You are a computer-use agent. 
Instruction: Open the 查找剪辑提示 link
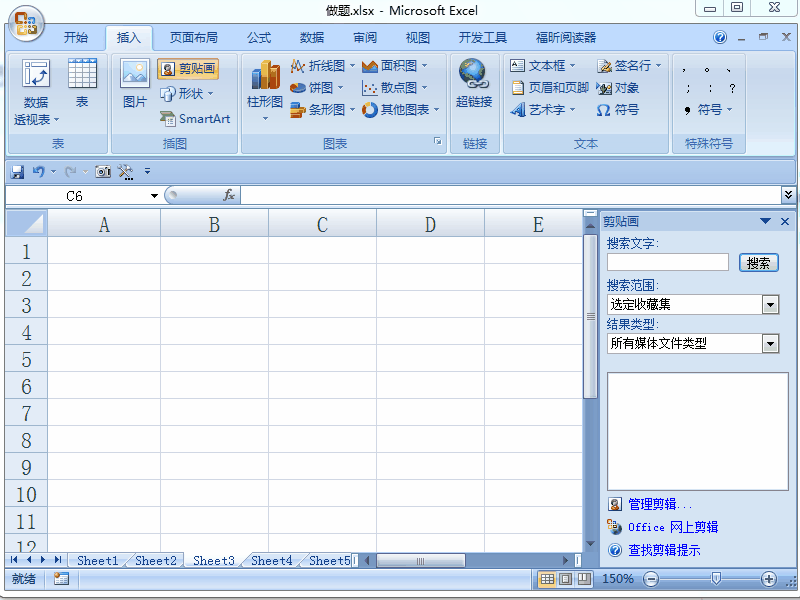(x=664, y=550)
